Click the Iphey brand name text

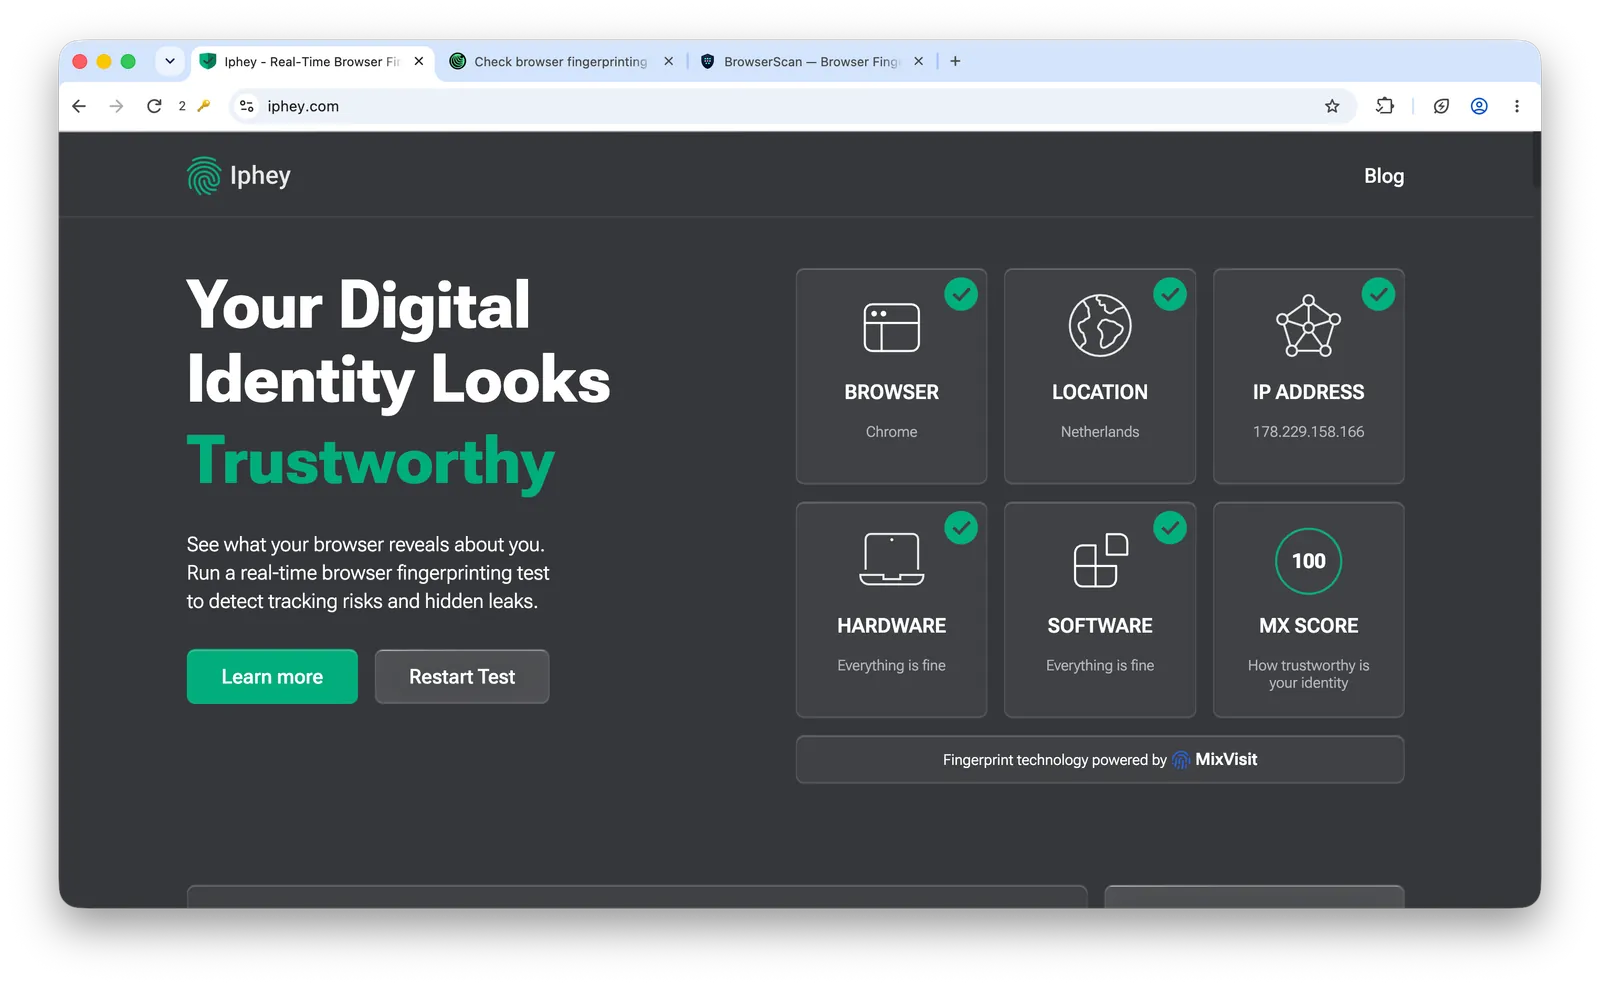[x=260, y=176]
